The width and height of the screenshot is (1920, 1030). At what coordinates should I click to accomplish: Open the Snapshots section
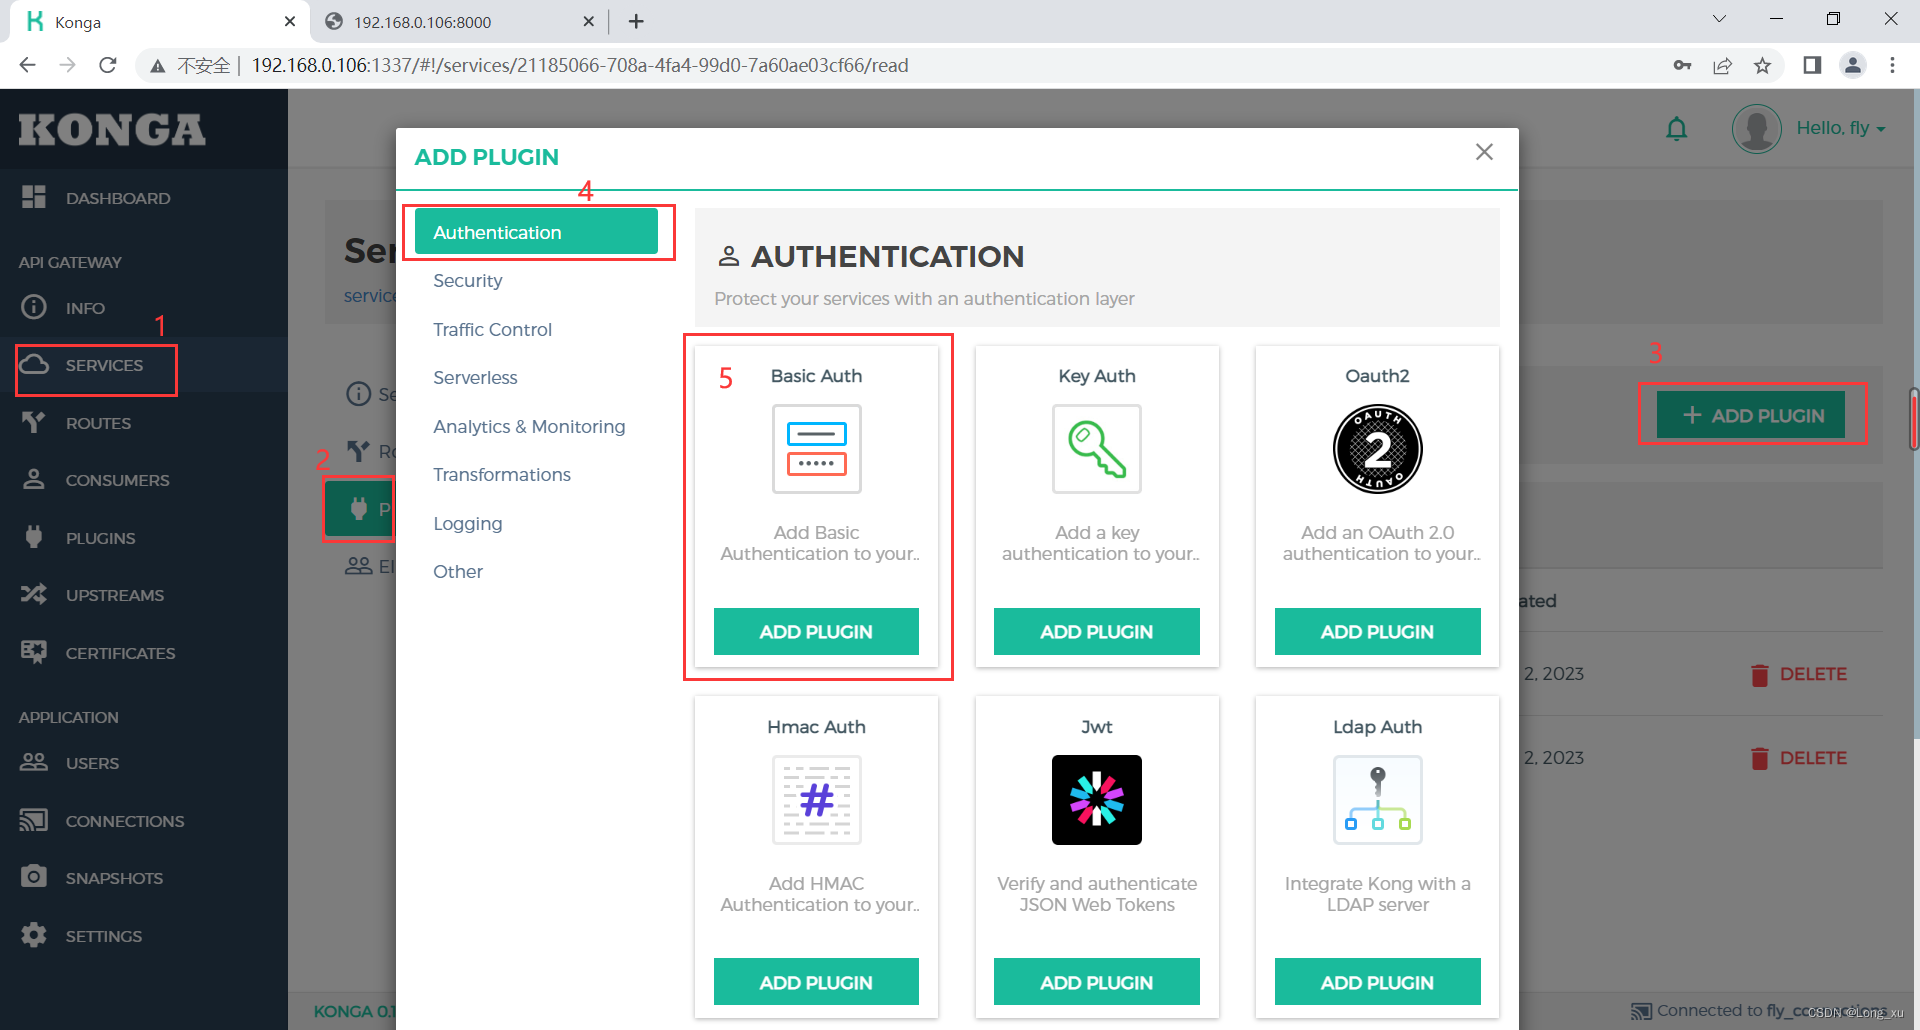pos(114,877)
